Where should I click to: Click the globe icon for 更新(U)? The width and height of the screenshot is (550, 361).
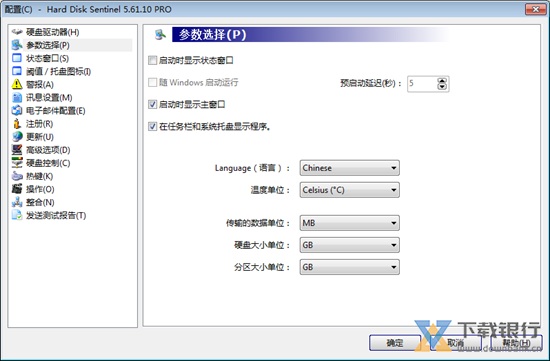tap(17, 137)
